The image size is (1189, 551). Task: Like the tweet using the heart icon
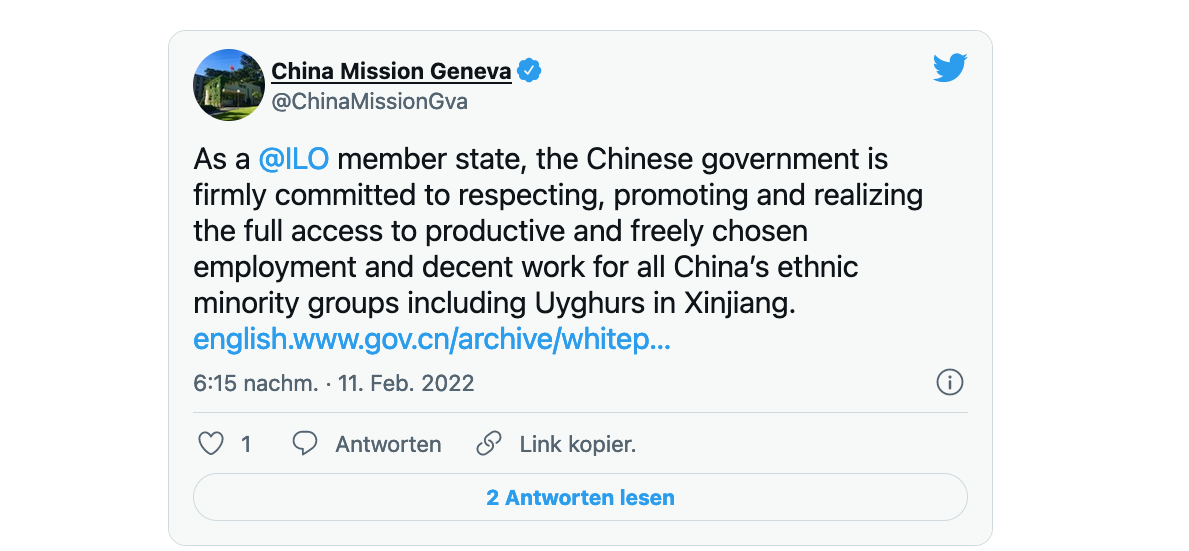point(211,444)
